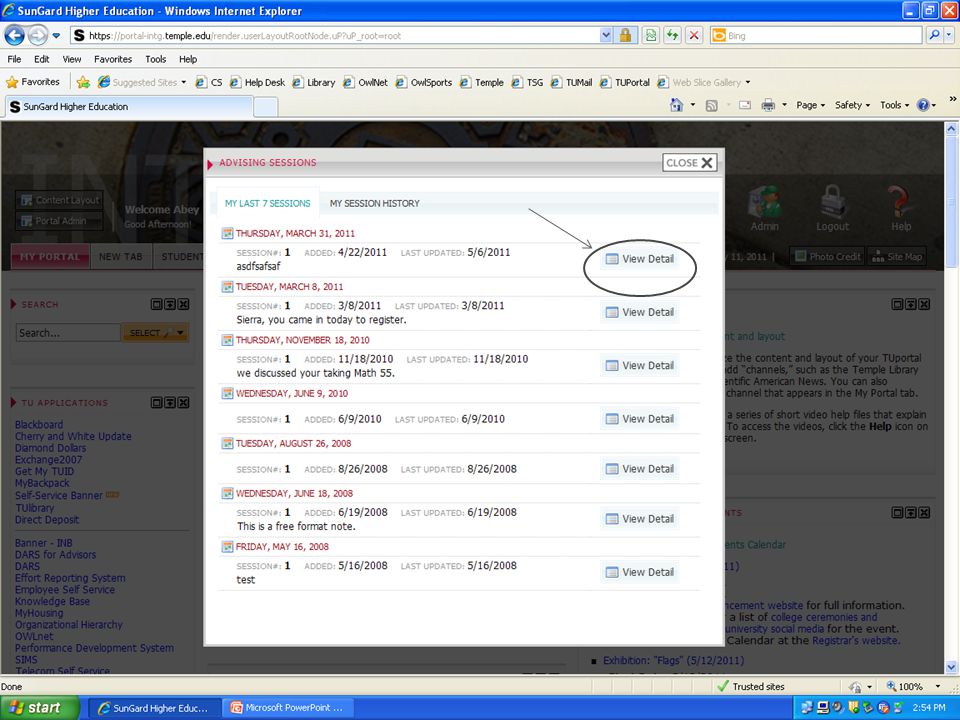Open the Edit menu

click(x=42, y=59)
